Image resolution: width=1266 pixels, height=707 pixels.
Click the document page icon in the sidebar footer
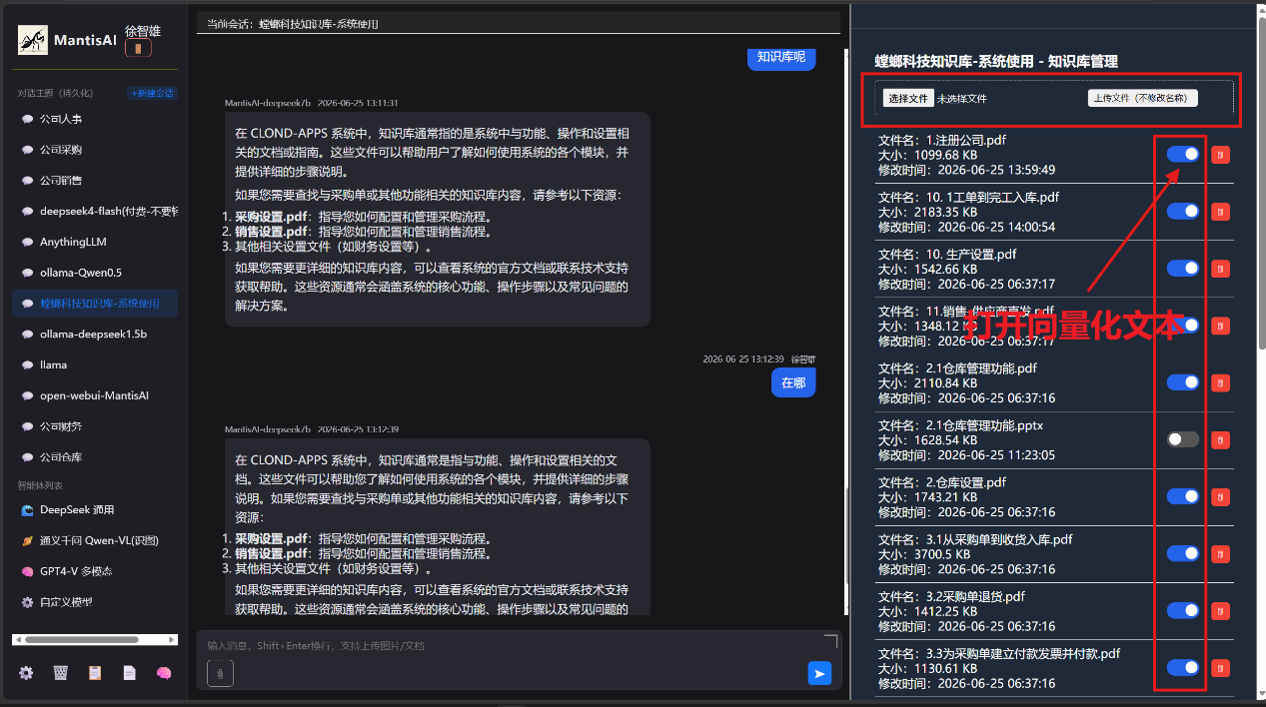point(129,673)
